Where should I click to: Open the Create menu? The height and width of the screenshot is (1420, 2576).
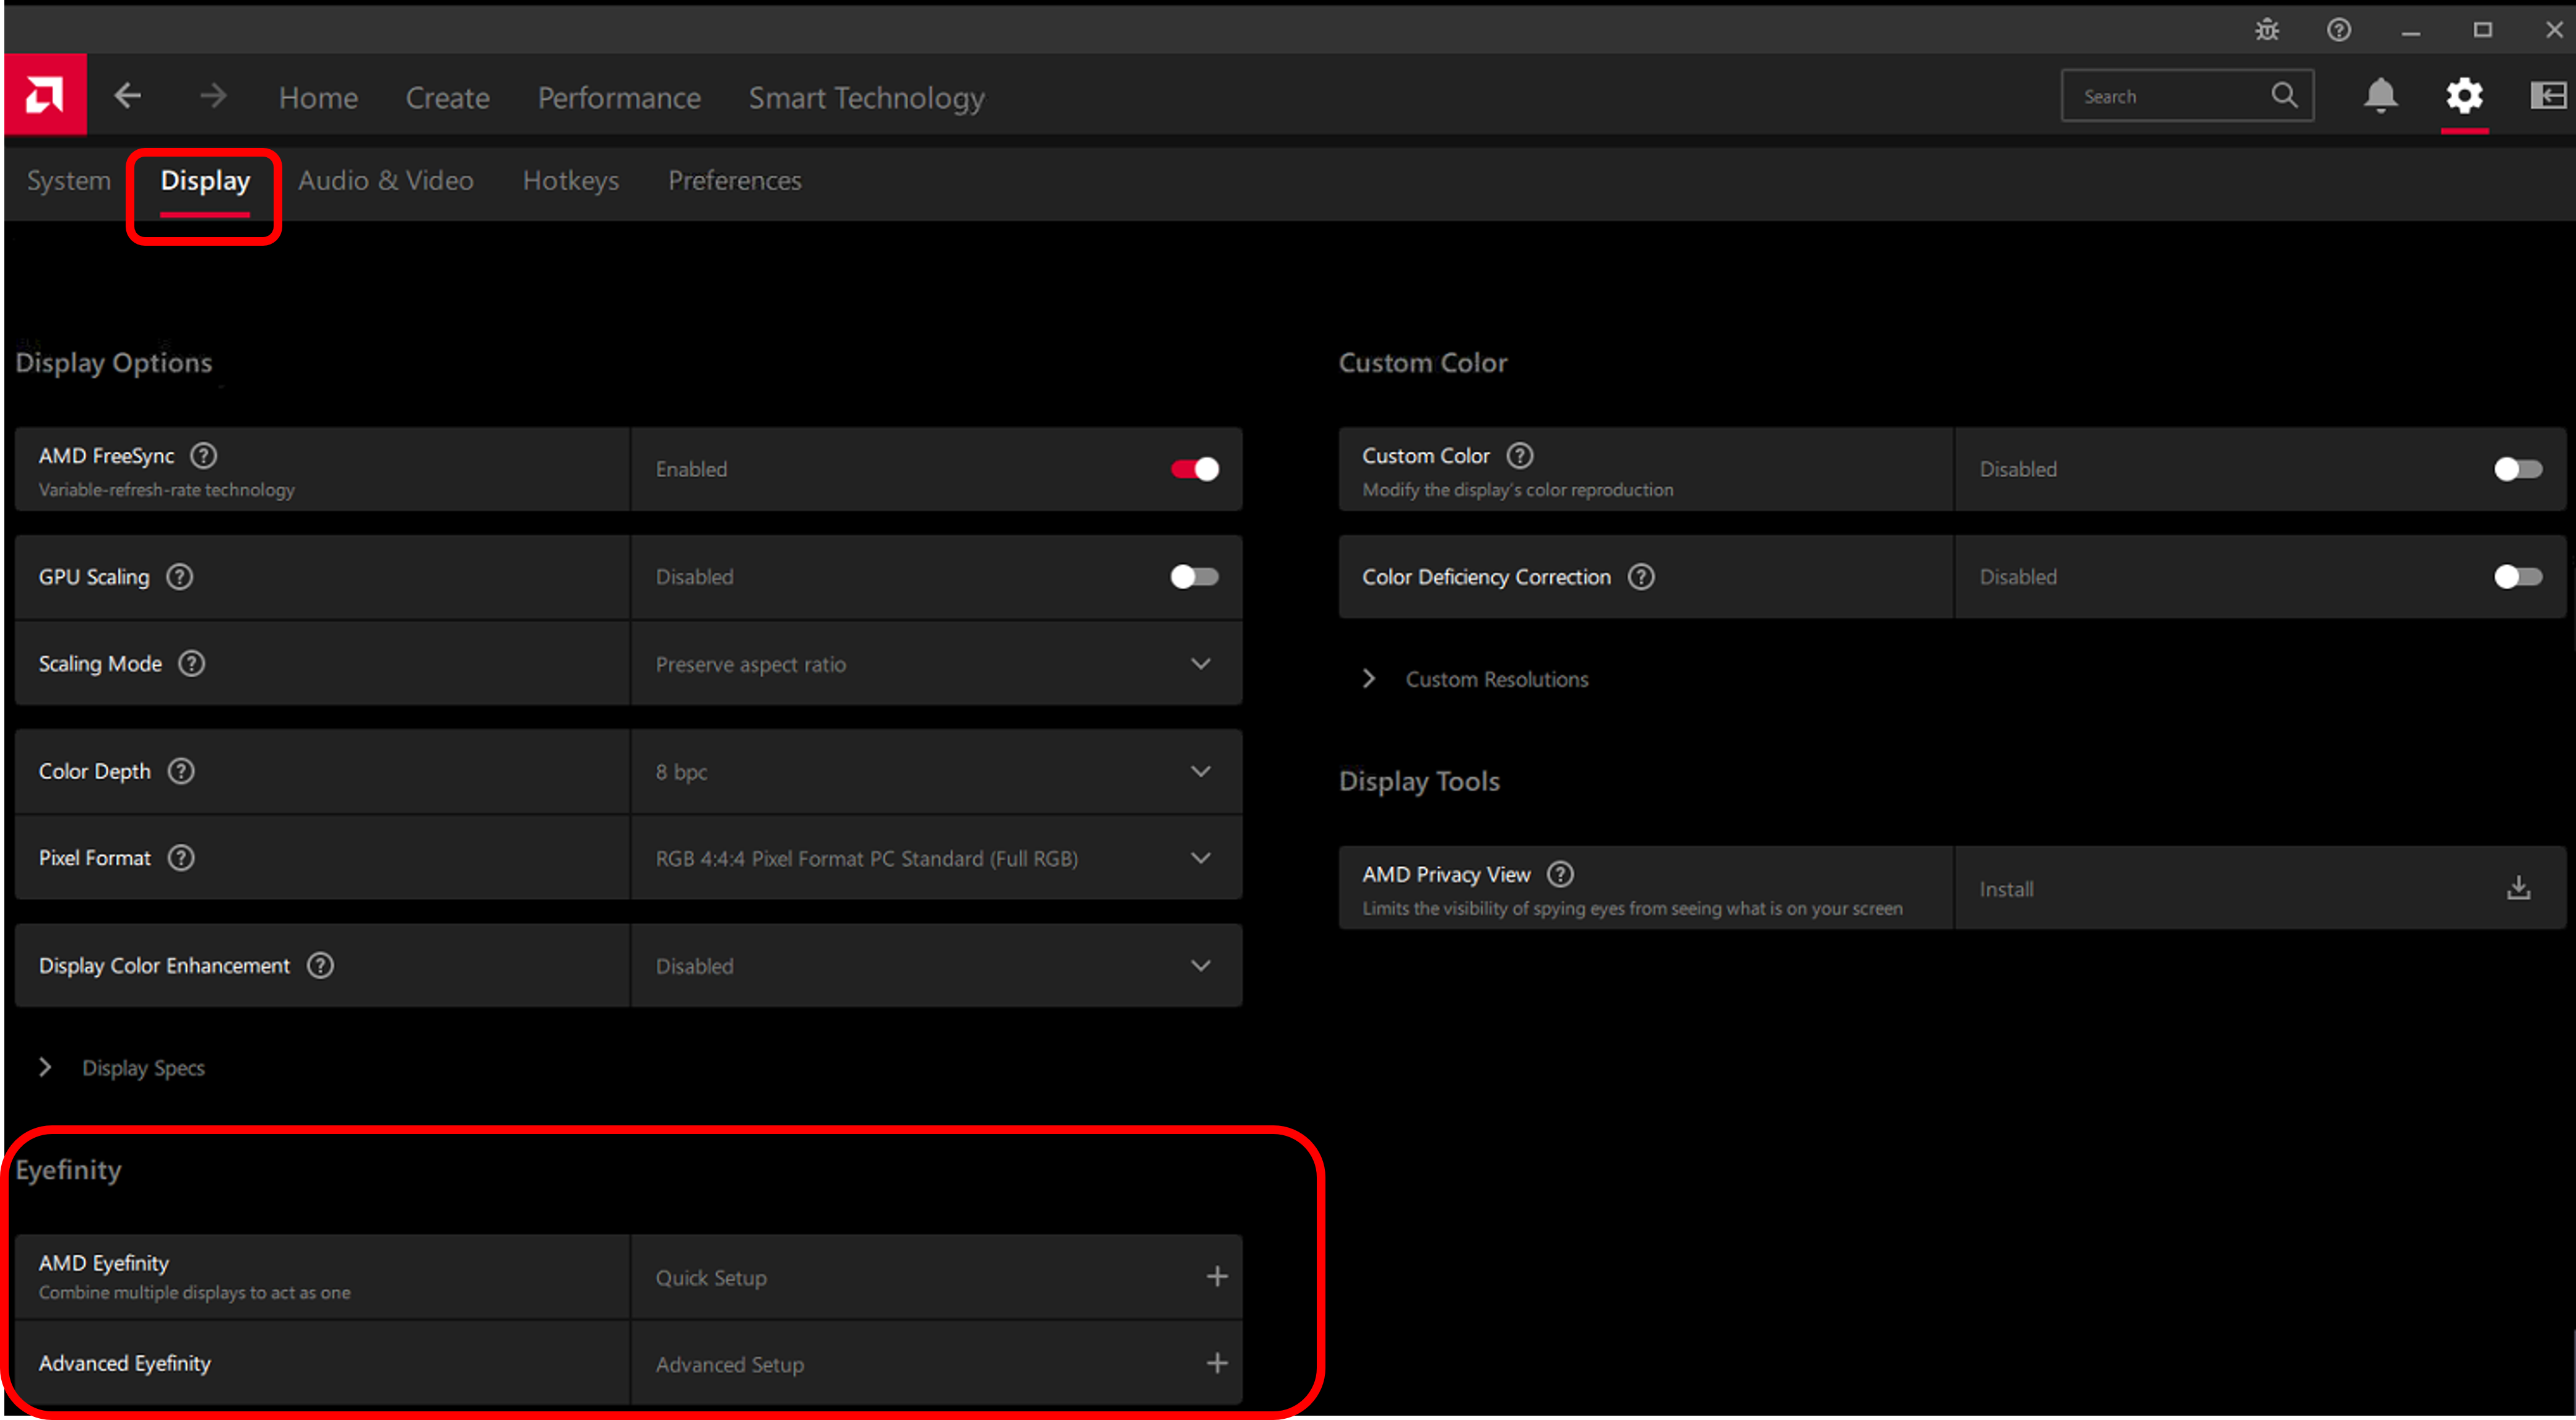[448, 97]
